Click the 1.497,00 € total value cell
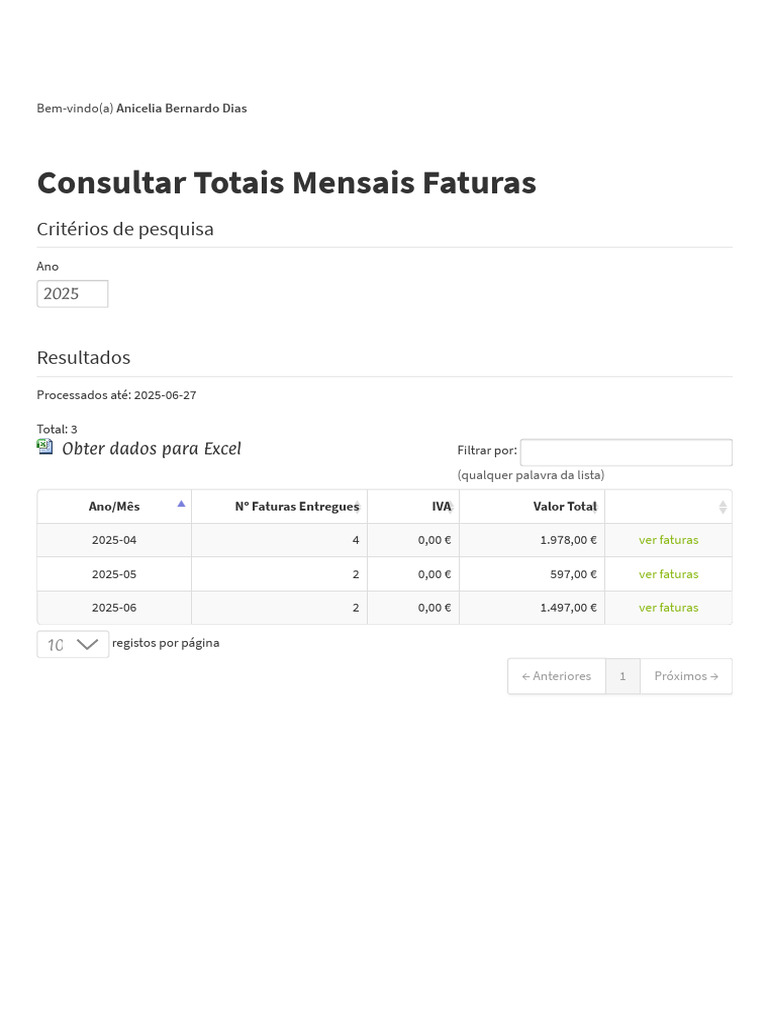Viewport: 768px width, 1024px height. click(568, 607)
